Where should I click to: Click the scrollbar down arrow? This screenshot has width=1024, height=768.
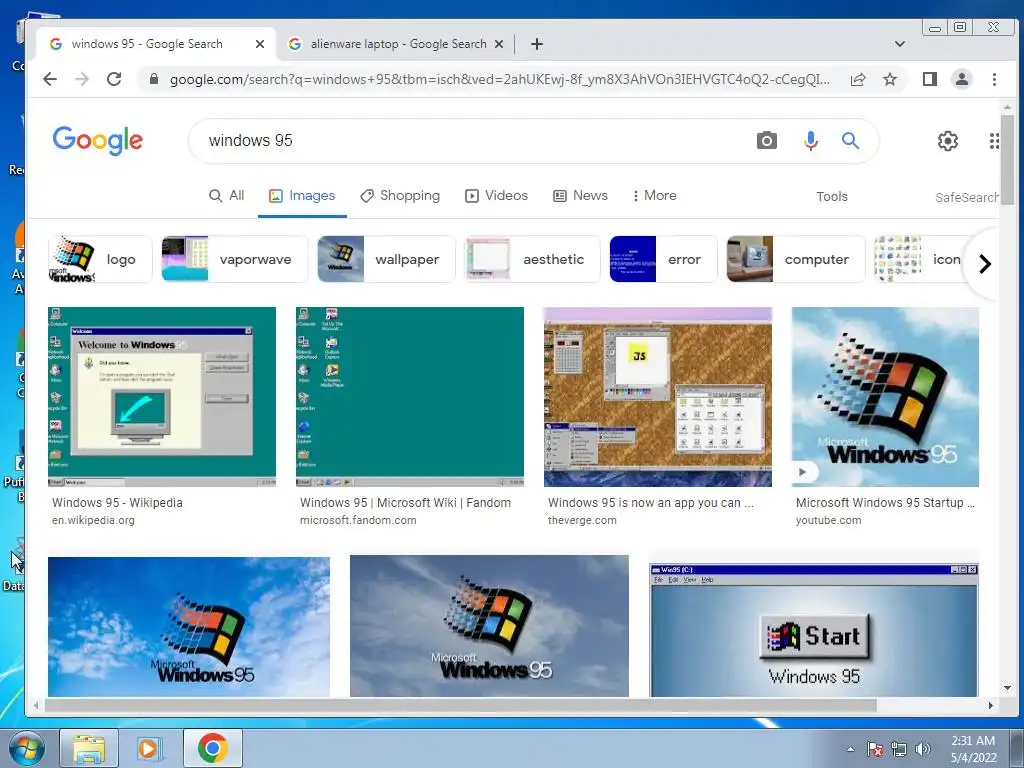click(x=1007, y=688)
